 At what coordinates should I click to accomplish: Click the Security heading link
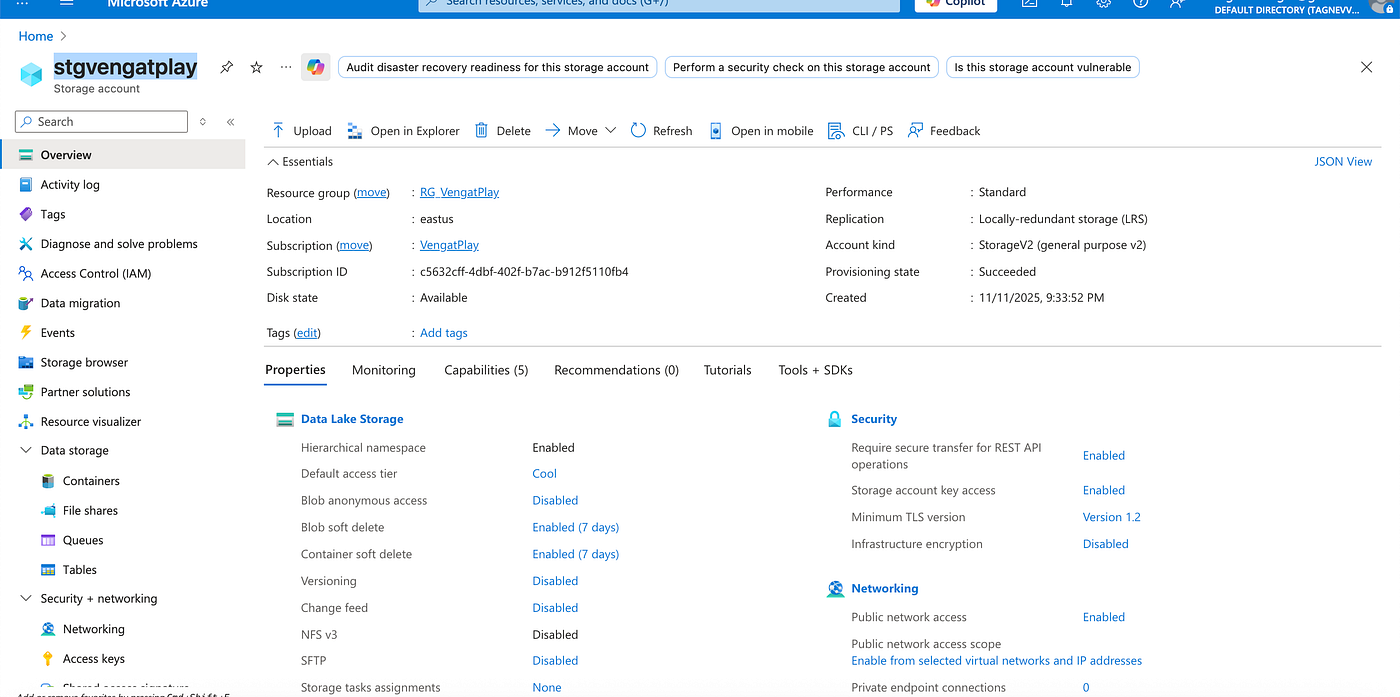(x=873, y=419)
